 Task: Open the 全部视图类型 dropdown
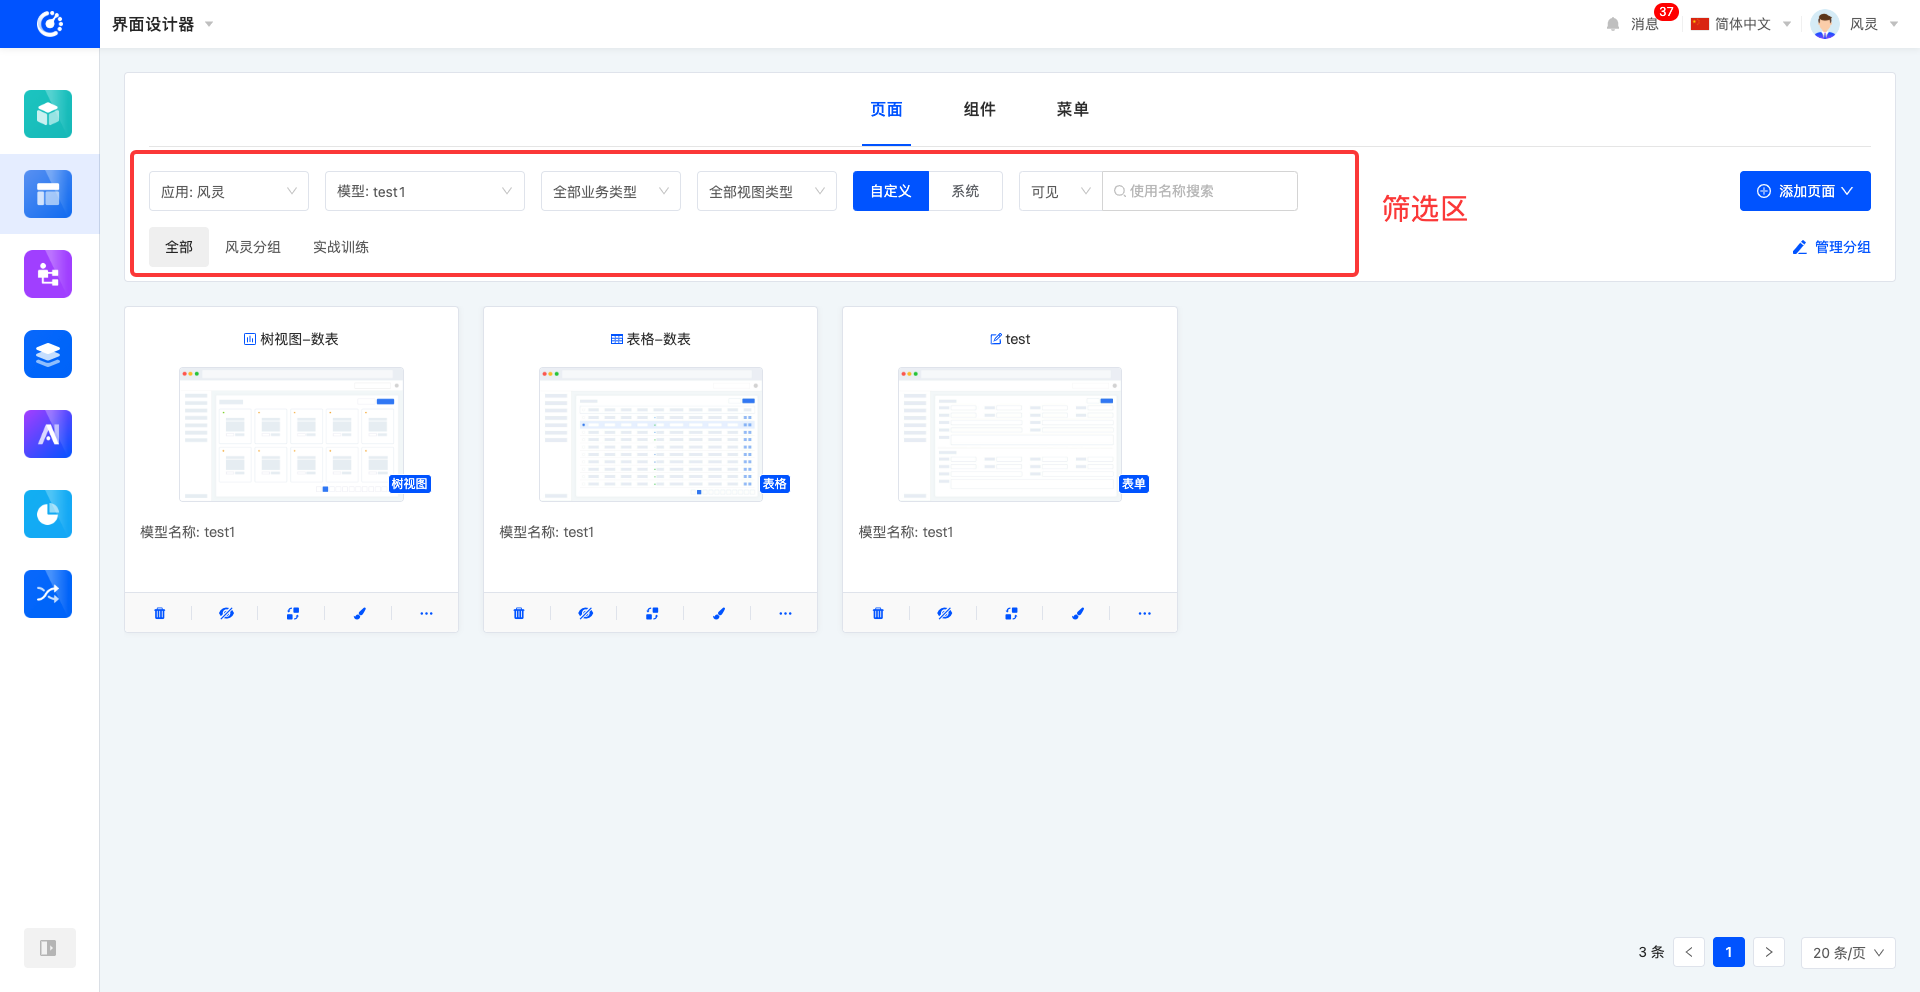click(x=766, y=191)
